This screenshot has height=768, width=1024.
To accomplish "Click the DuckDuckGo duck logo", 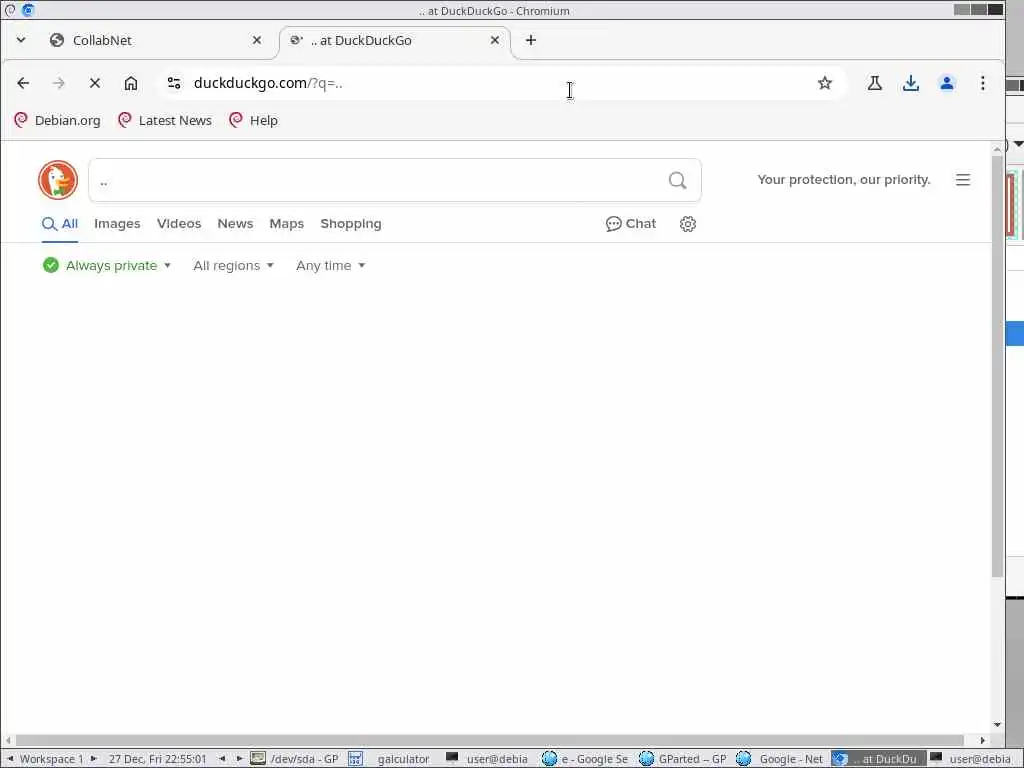I will pos(58,180).
